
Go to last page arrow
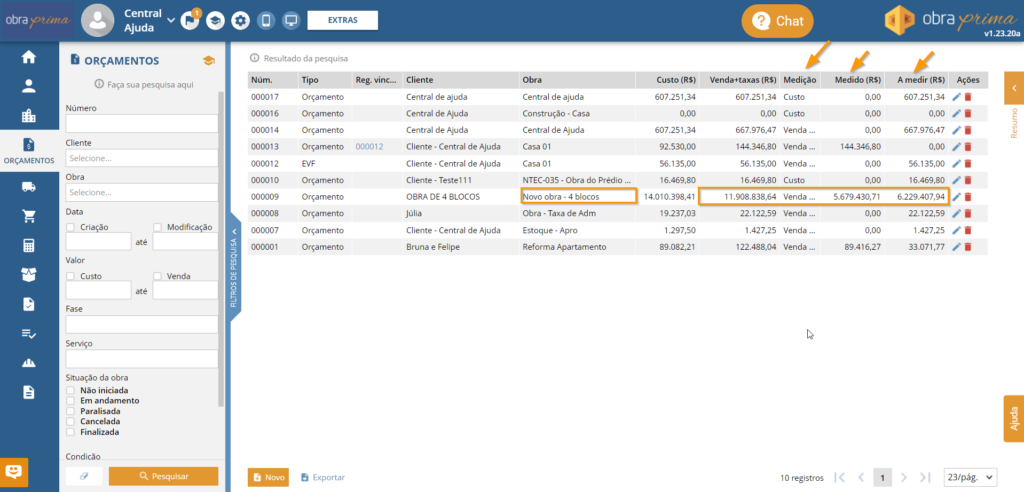(925, 478)
